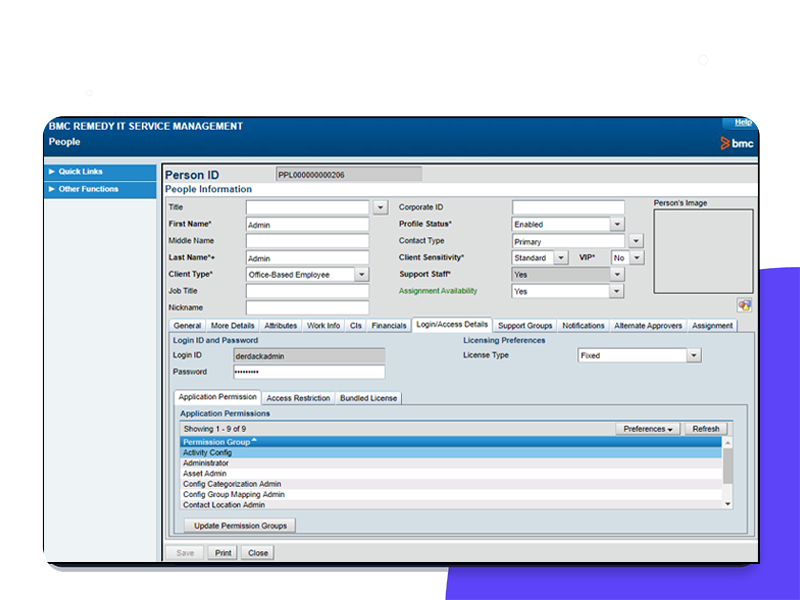
Task: Click permissions list scrollbar down arrow
Action: (728, 504)
